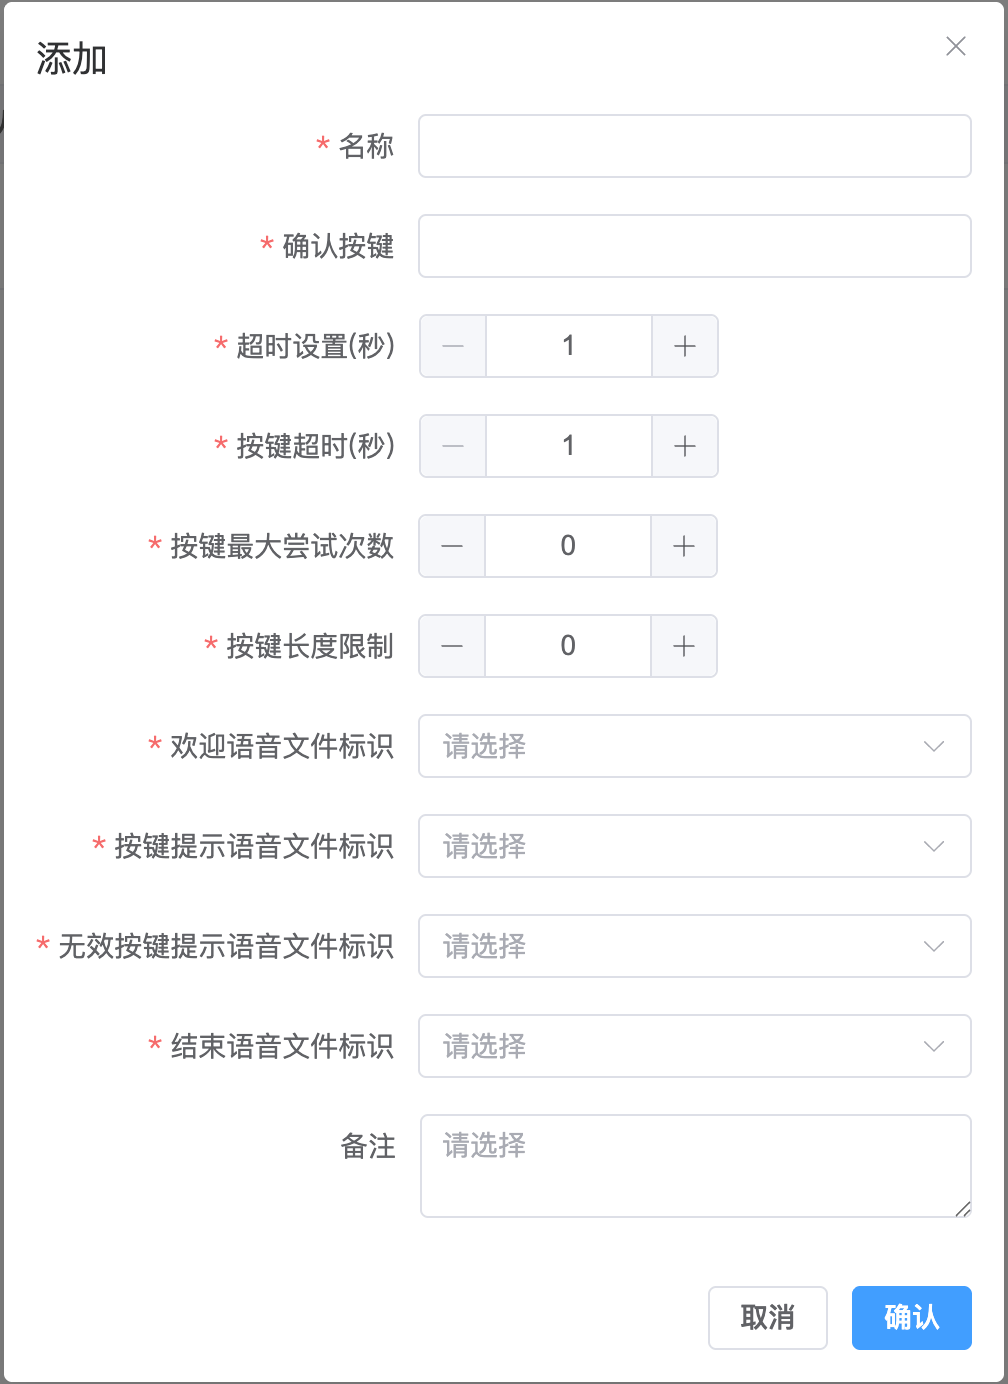The image size is (1008, 1384).
Task: Open the 欢迎语音文件标识 dropdown
Action: coord(695,746)
